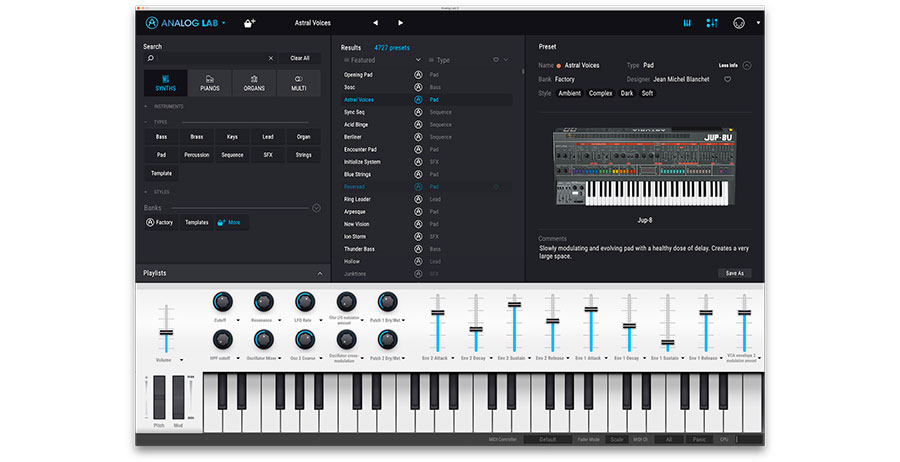Click Arturia icon on Acid Binge row
The height and width of the screenshot is (462, 900).
tap(418, 125)
